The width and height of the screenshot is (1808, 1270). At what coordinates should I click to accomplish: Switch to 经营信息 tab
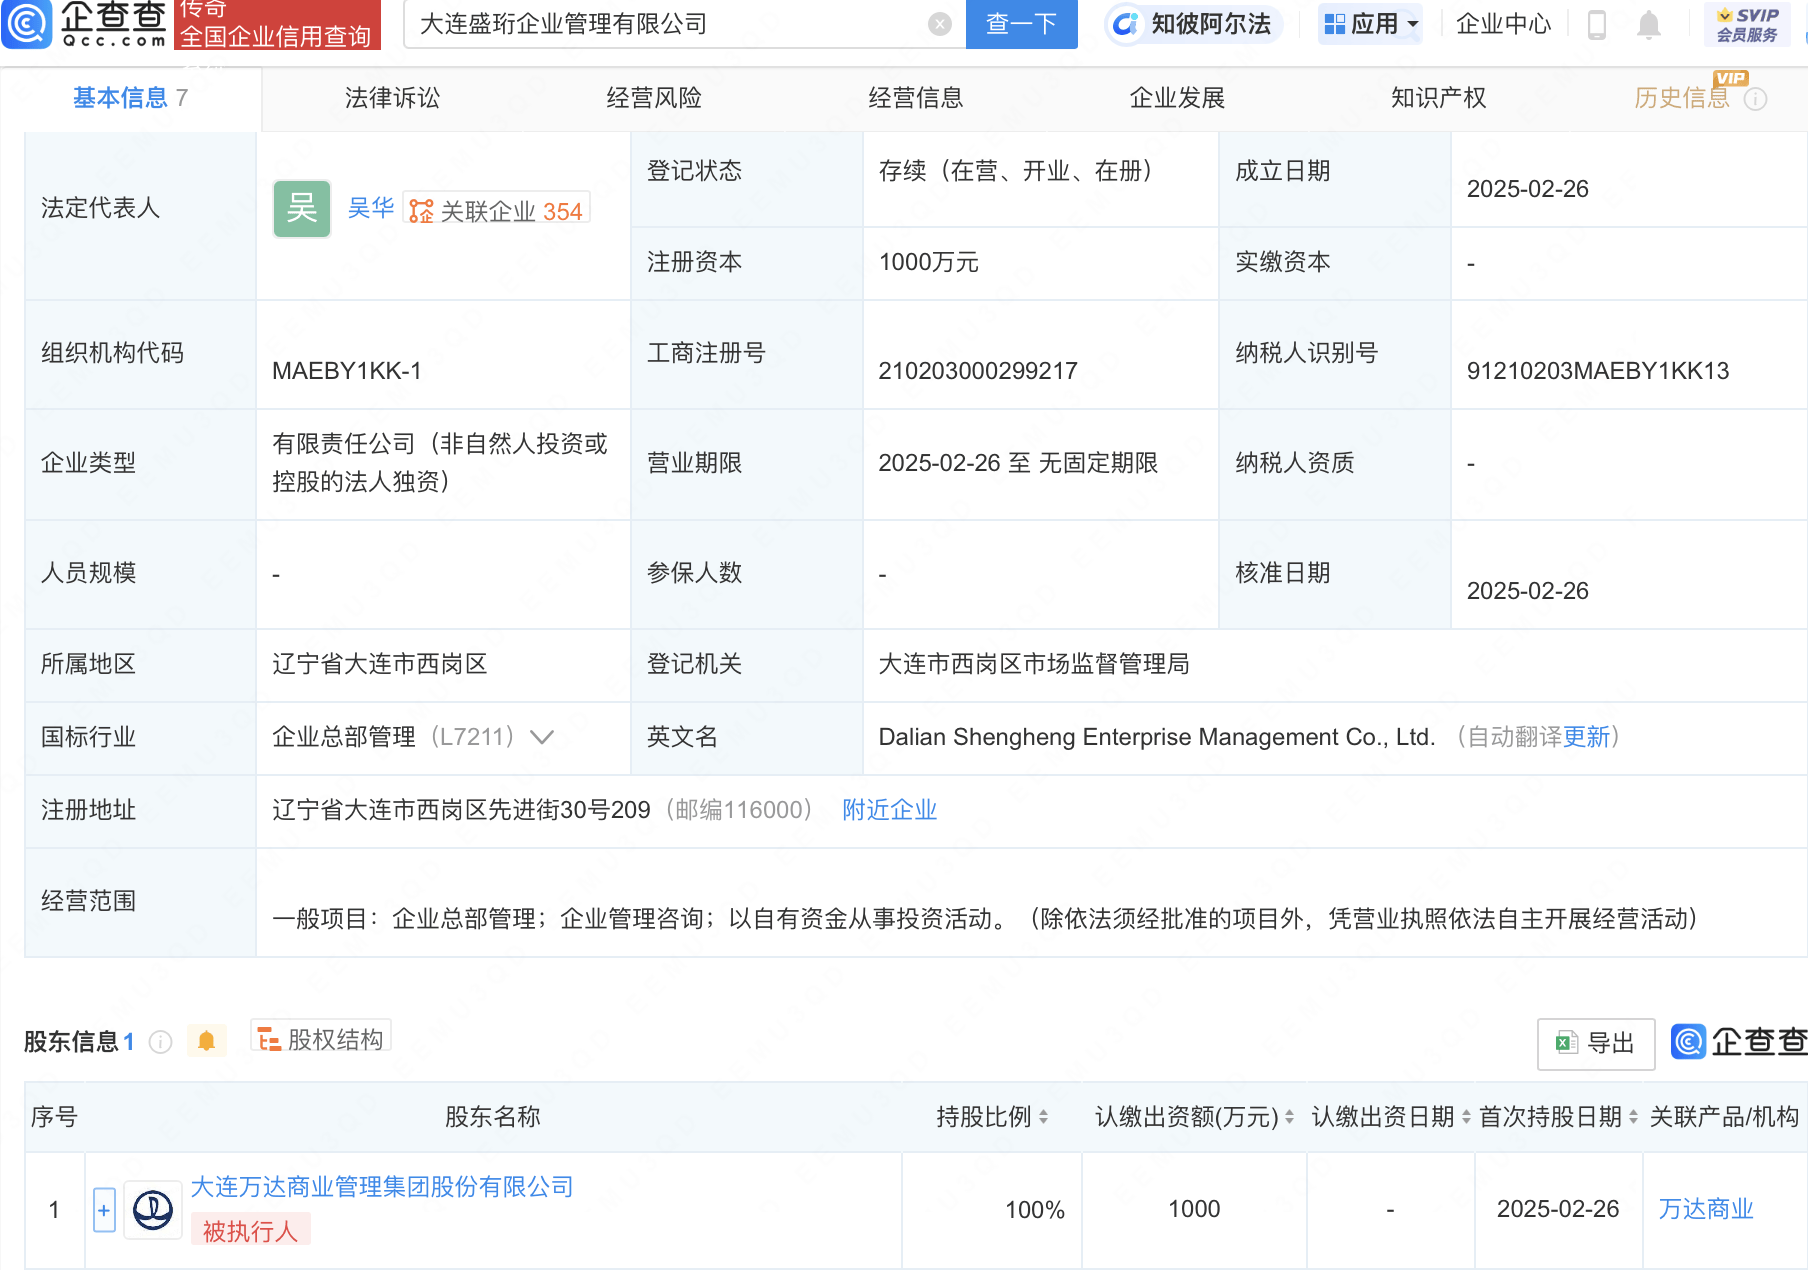916,98
